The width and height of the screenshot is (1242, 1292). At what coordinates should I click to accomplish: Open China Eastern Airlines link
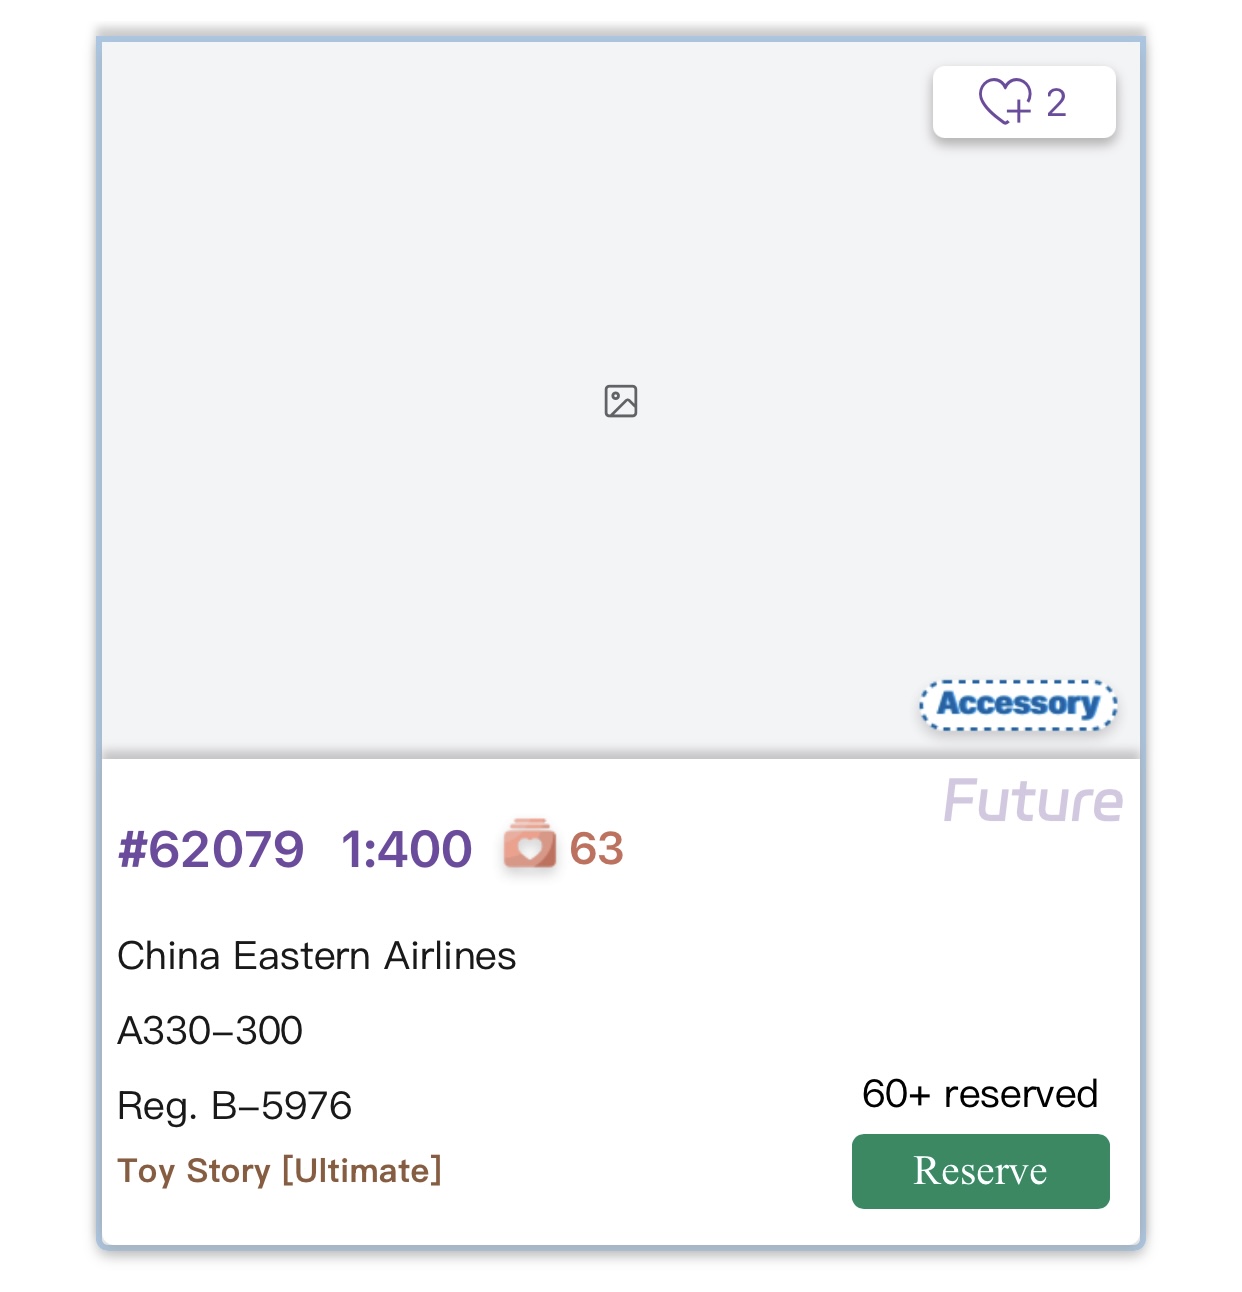(316, 956)
